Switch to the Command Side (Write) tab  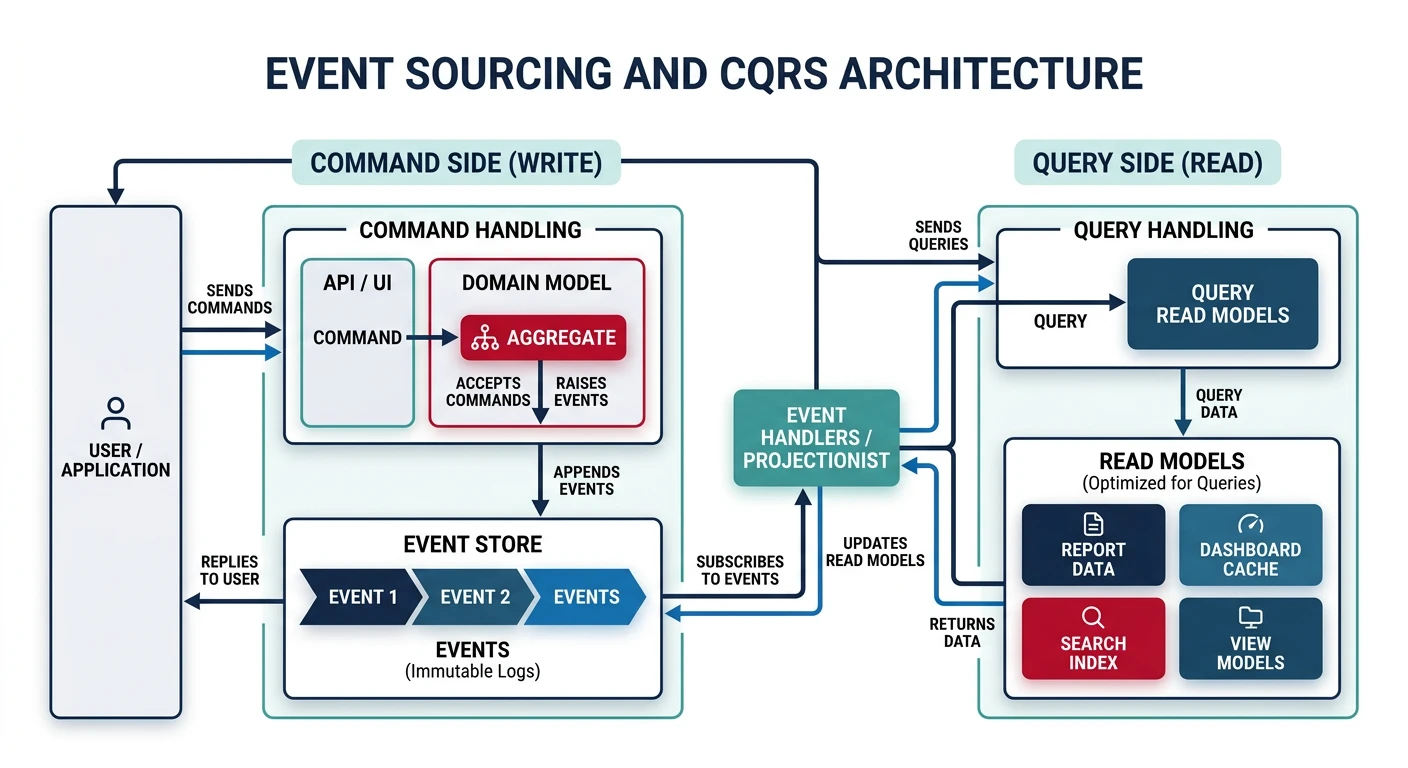coord(455,162)
